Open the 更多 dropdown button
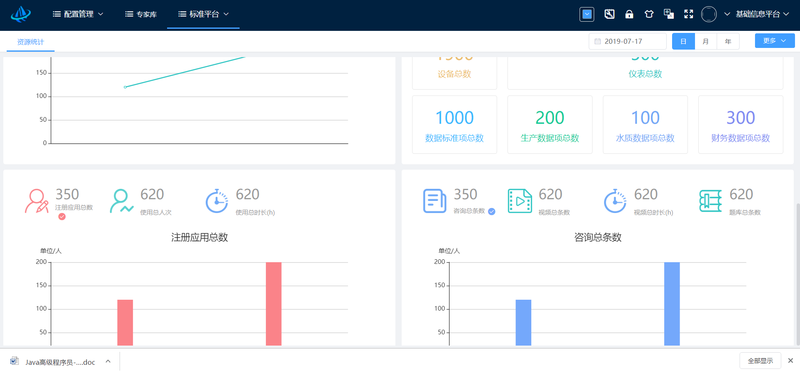The height and width of the screenshot is (371, 800). tap(774, 41)
